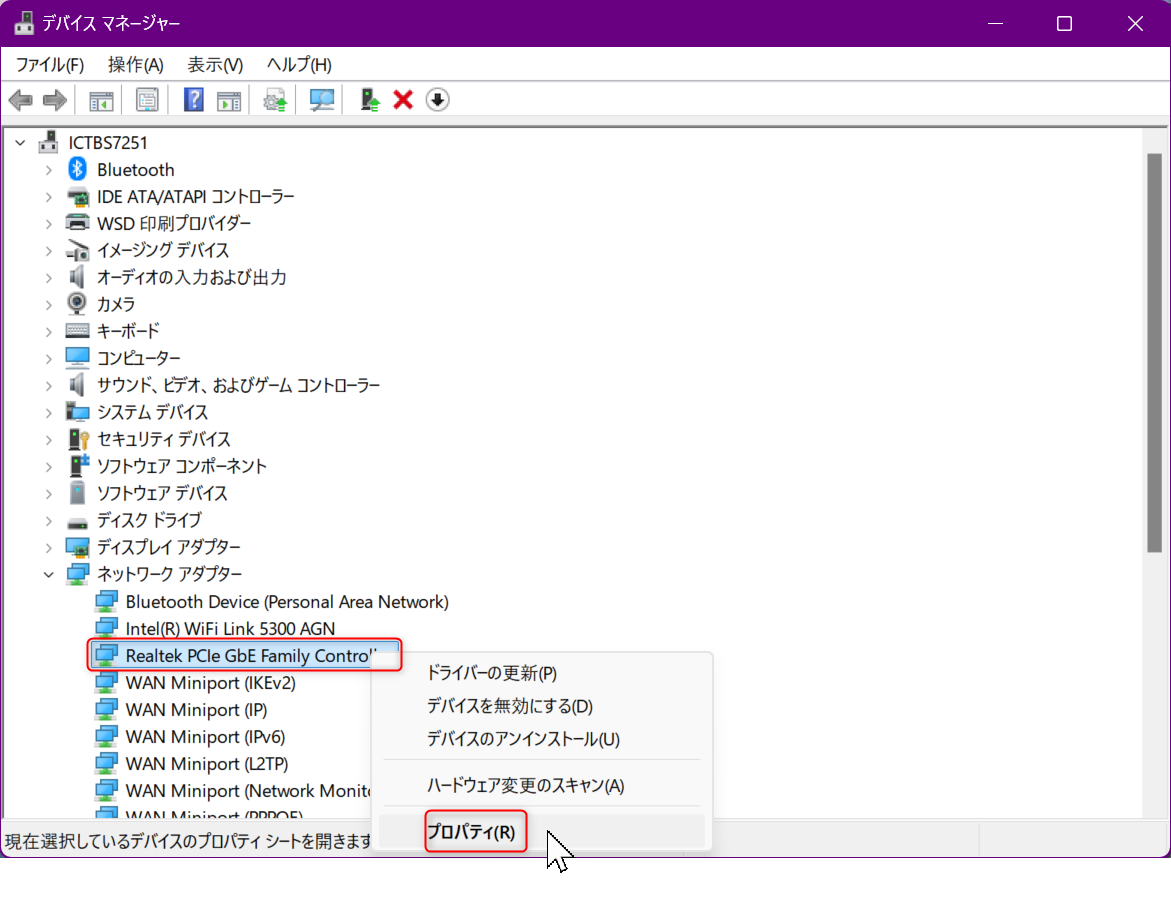Select WAN Miniport (IKEv2) entry
Screen dimensions: 1171x907
(211, 682)
